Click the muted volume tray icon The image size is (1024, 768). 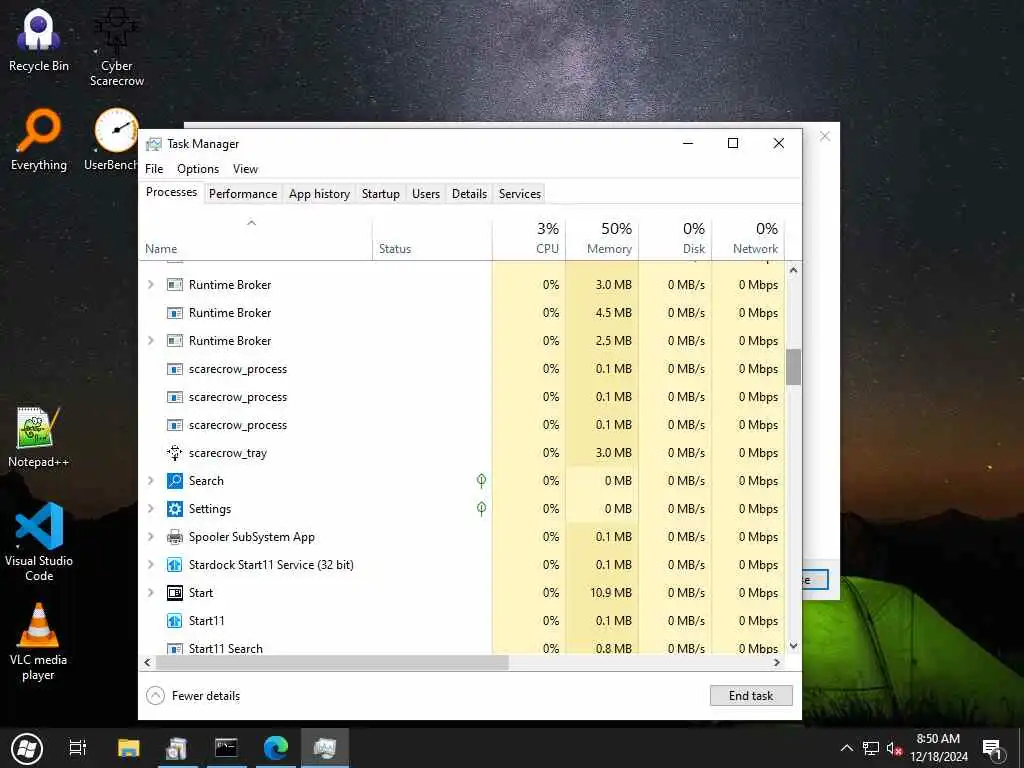894,748
